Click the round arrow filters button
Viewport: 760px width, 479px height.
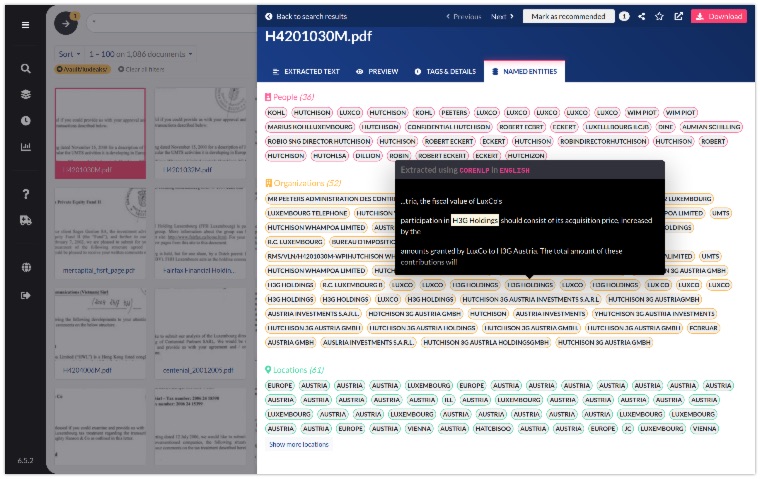pyautogui.click(x=66, y=23)
